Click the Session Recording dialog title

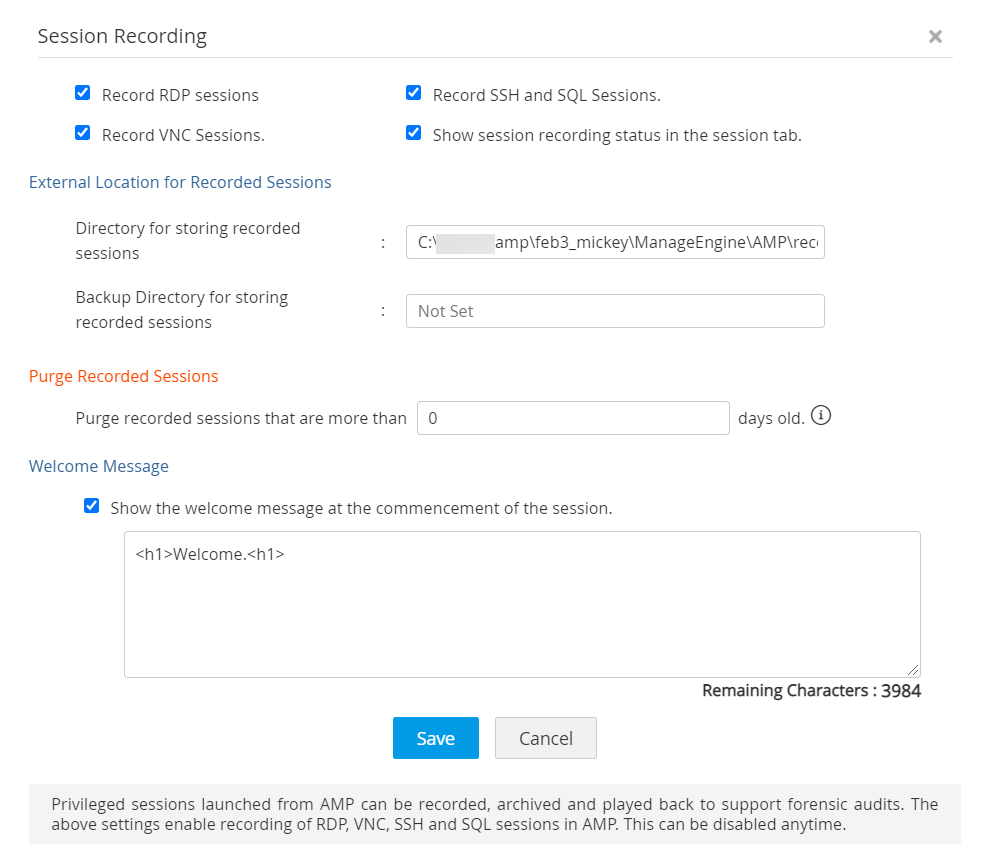click(122, 37)
